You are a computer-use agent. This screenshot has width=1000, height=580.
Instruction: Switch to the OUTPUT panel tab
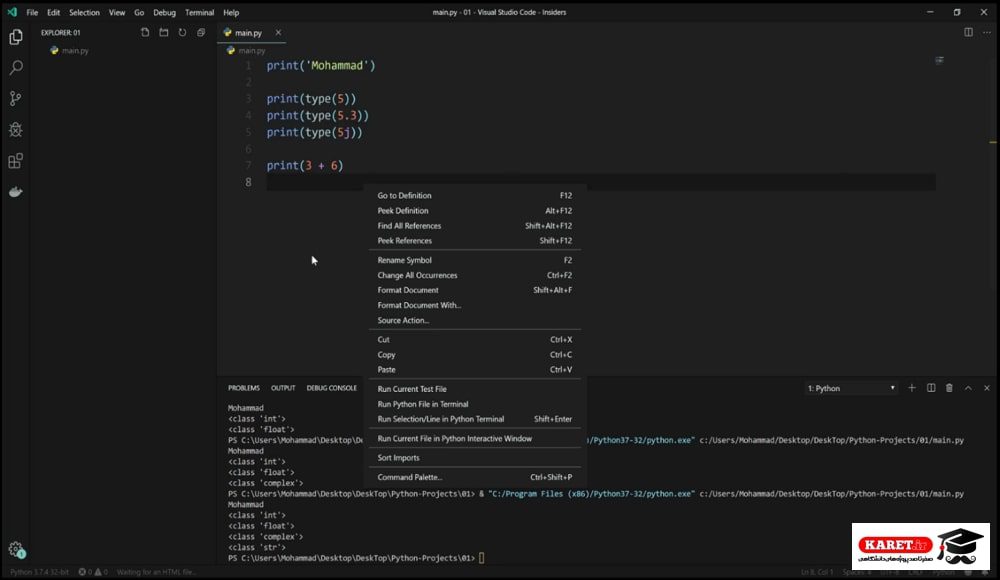pyautogui.click(x=283, y=388)
